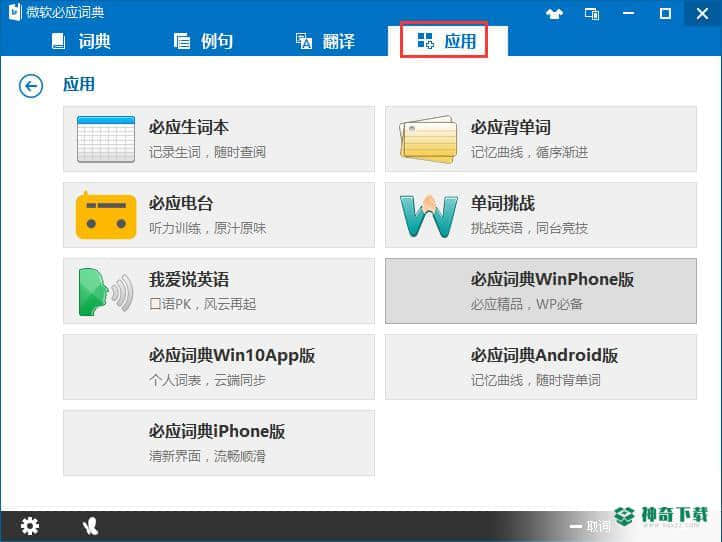Click the 微软必应词典 app logo icon
The image size is (722, 542).
15,12
